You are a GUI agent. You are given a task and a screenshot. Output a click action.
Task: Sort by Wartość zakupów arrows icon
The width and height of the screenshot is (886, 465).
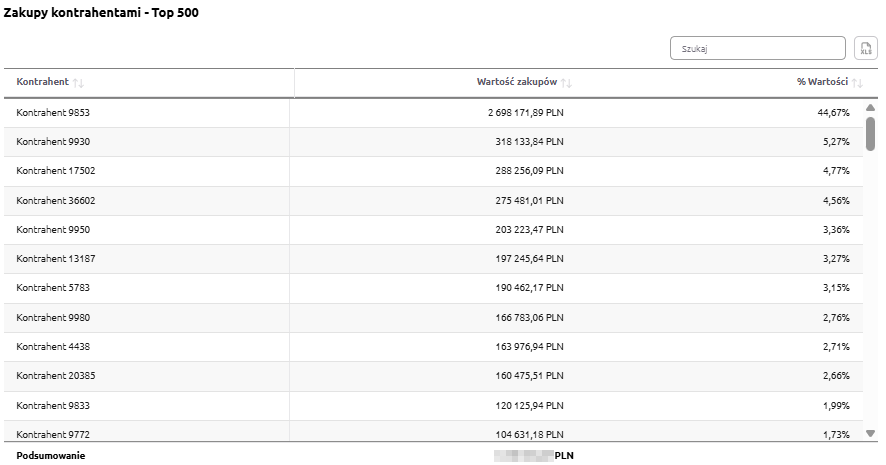tap(566, 83)
